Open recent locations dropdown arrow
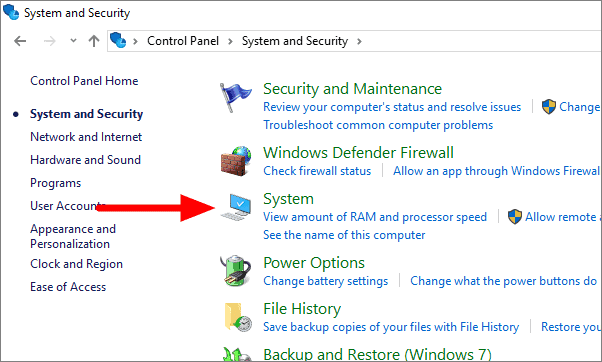The image size is (602, 362). tap(73, 40)
